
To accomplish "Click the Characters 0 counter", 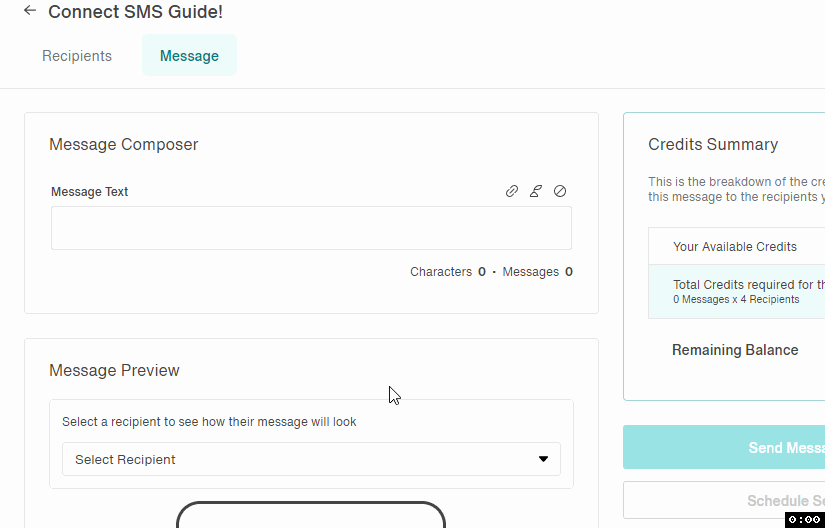I will coord(448,272).
